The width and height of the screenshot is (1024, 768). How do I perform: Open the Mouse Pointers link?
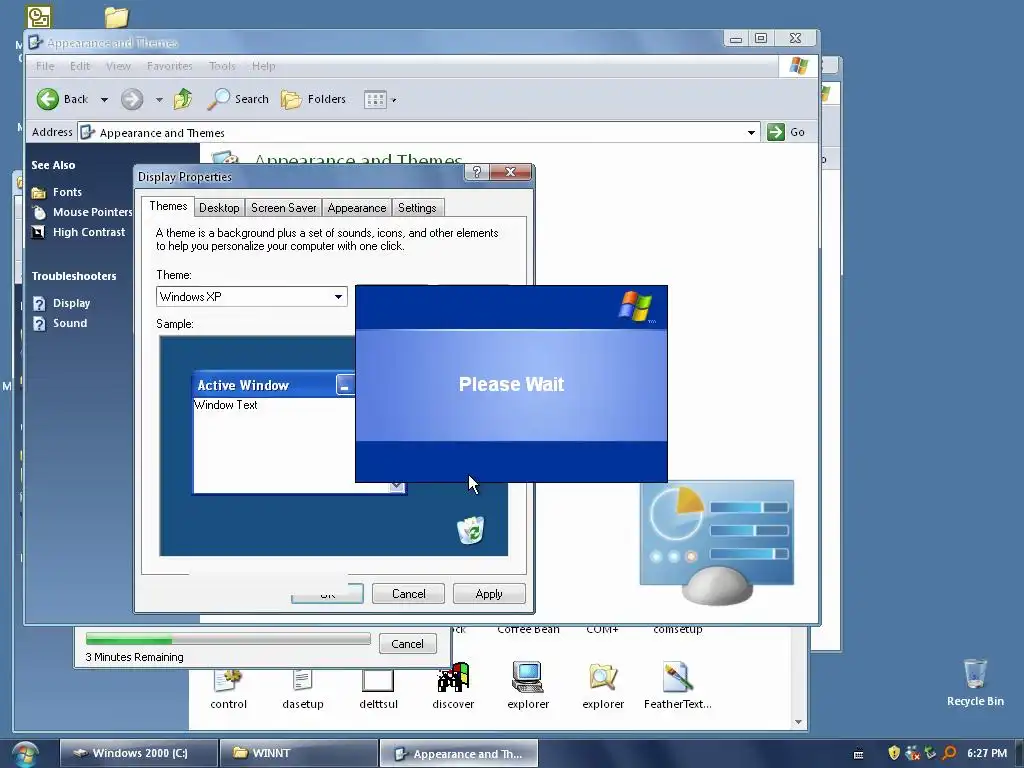click(x=93, y=212)
